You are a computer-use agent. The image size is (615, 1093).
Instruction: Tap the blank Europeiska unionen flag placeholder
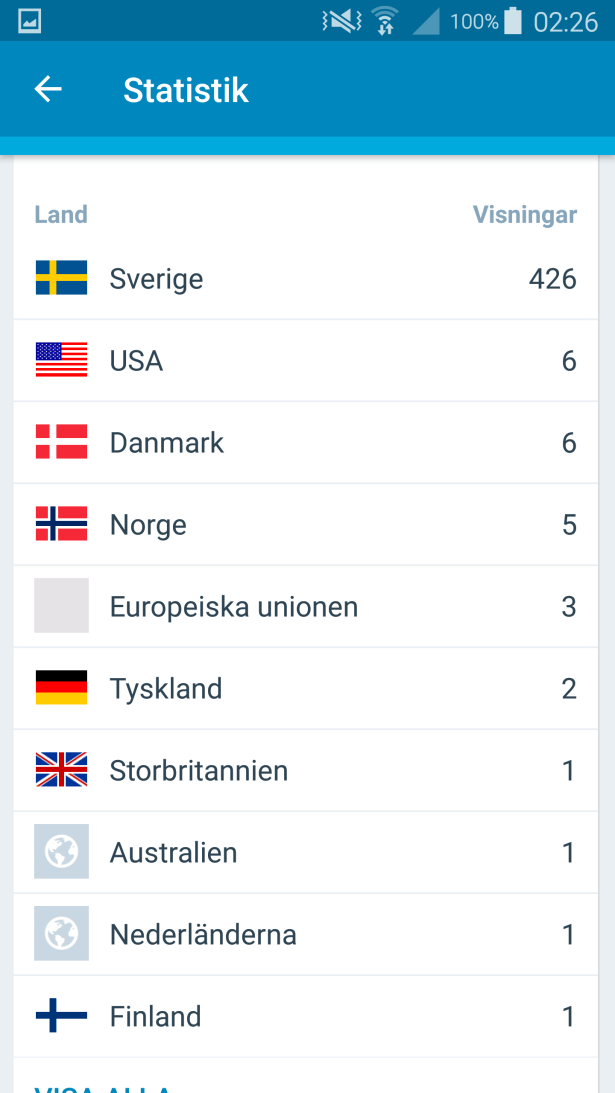tap(61, 606)
